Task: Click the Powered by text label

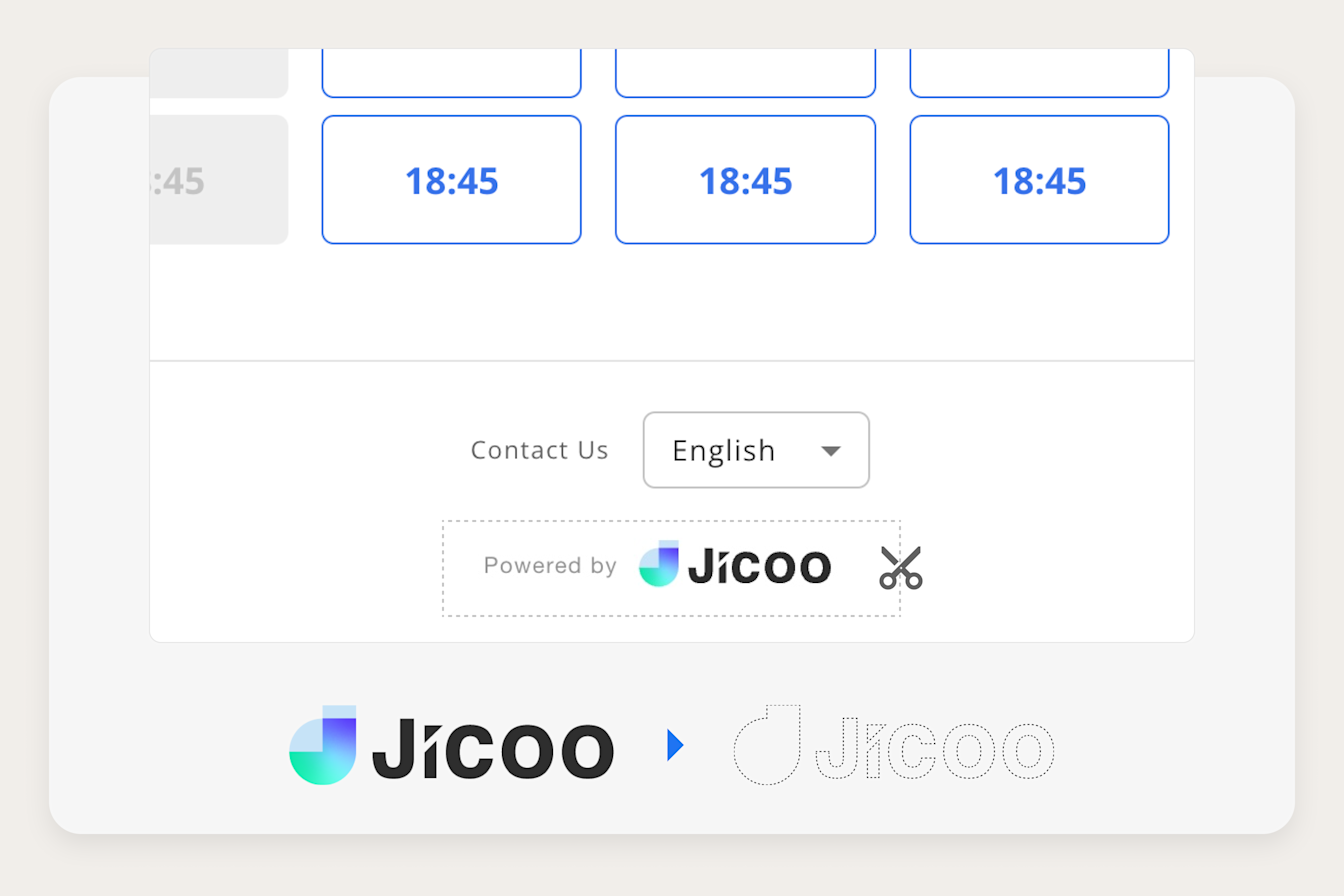Action: point(549,566)
